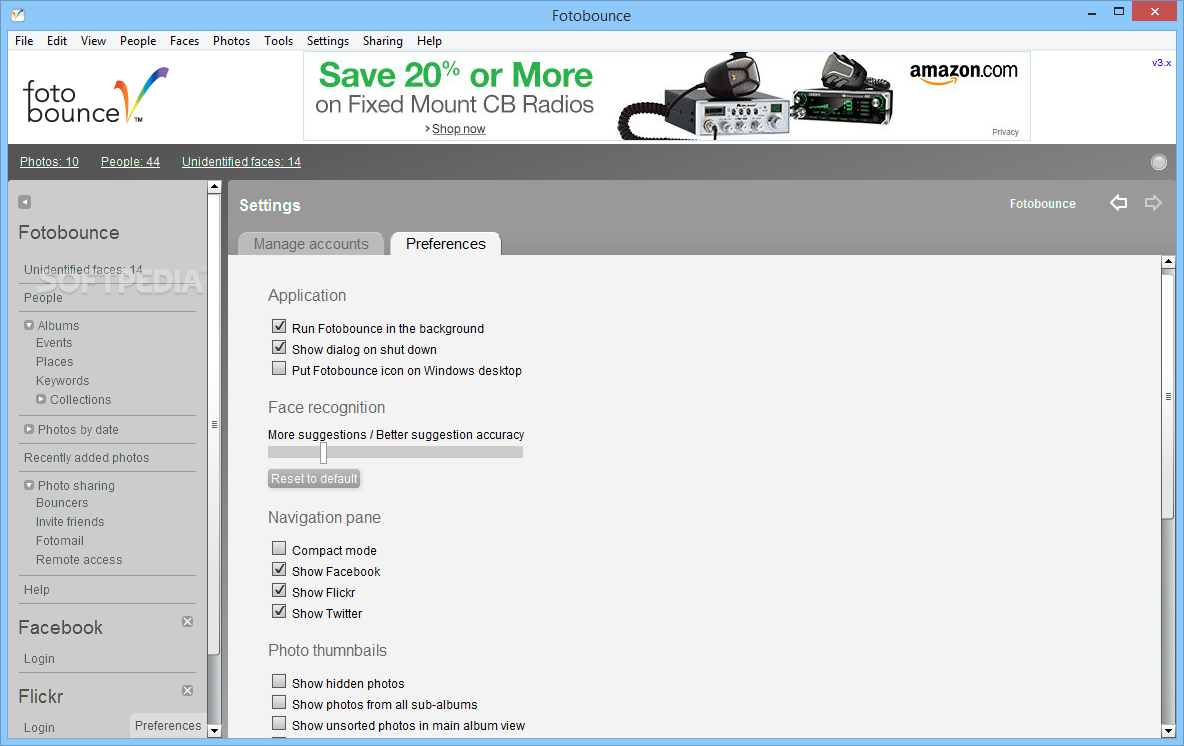Open Places in the sidebar
The height and width of the screenshot is (746, 1184).
tap(54, 362)
